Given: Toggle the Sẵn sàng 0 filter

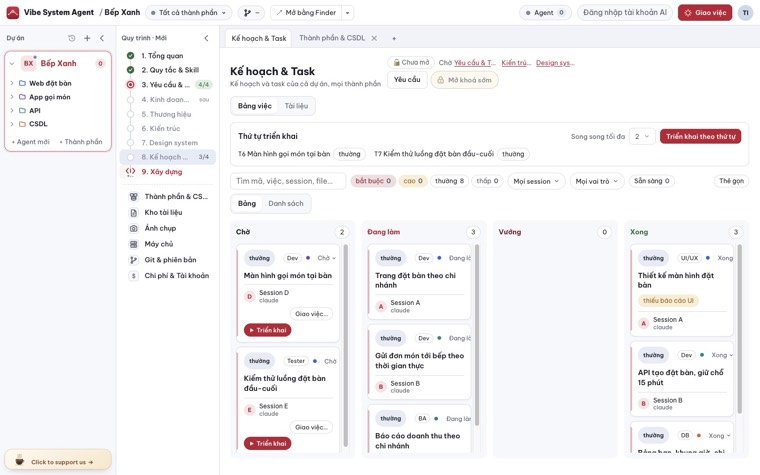Looking at the screenshot, I should tap(651, 181).
